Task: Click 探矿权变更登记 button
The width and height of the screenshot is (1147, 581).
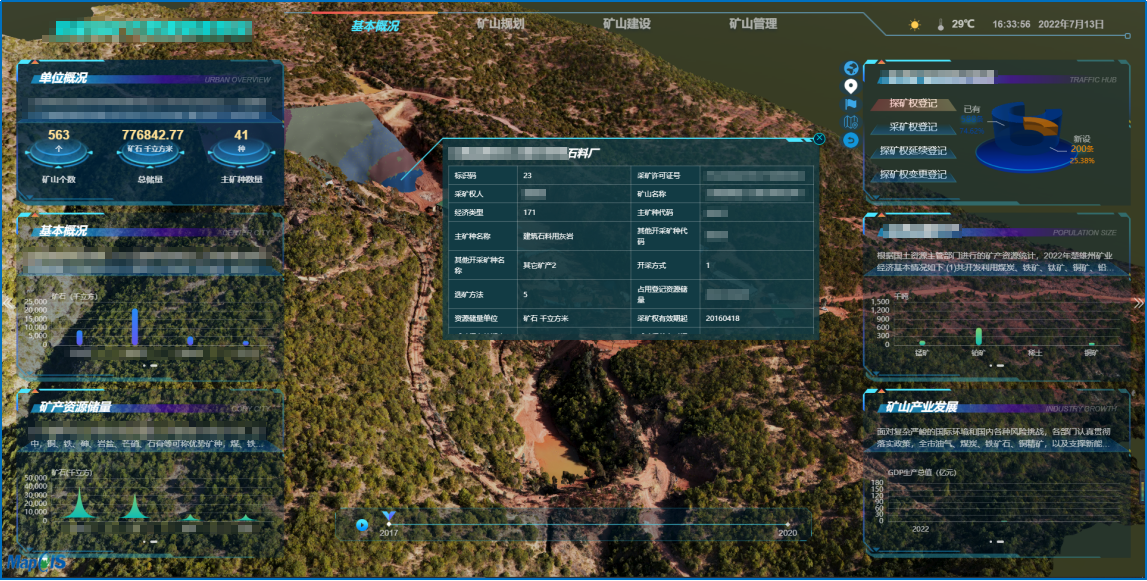Action: (x=913, y=174)
